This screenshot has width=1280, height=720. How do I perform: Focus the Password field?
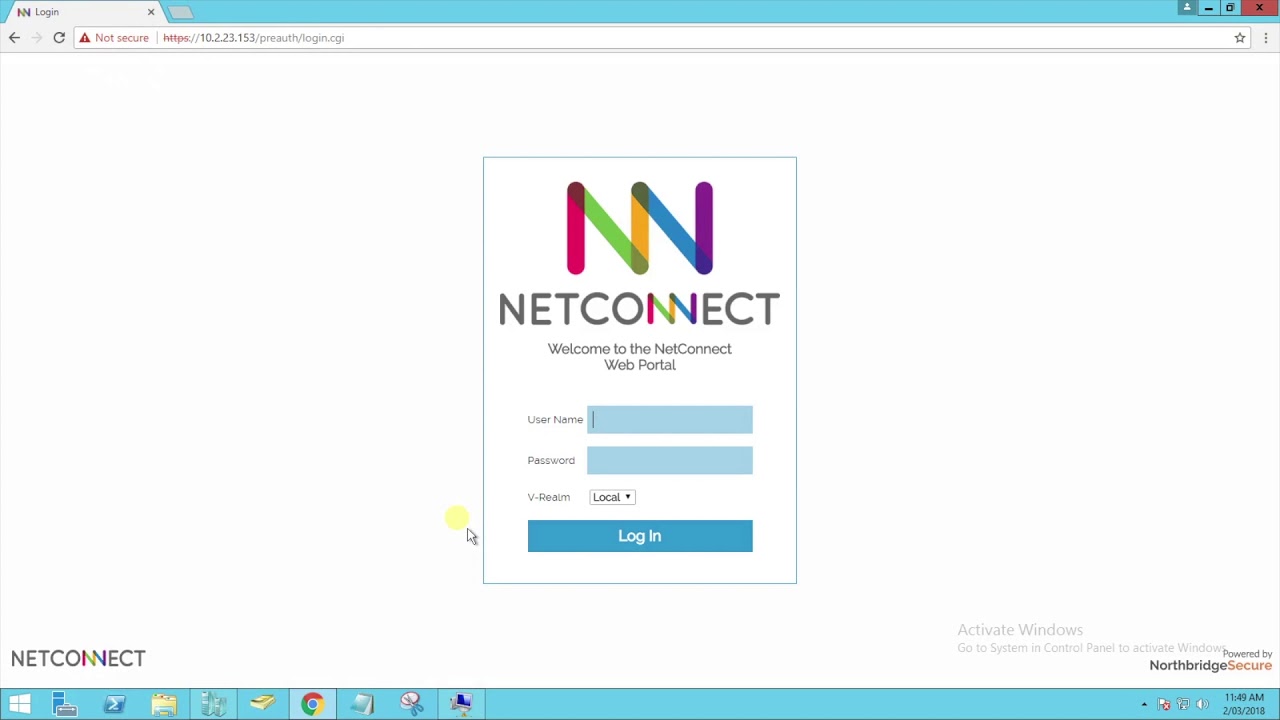(x=670, y=460)
